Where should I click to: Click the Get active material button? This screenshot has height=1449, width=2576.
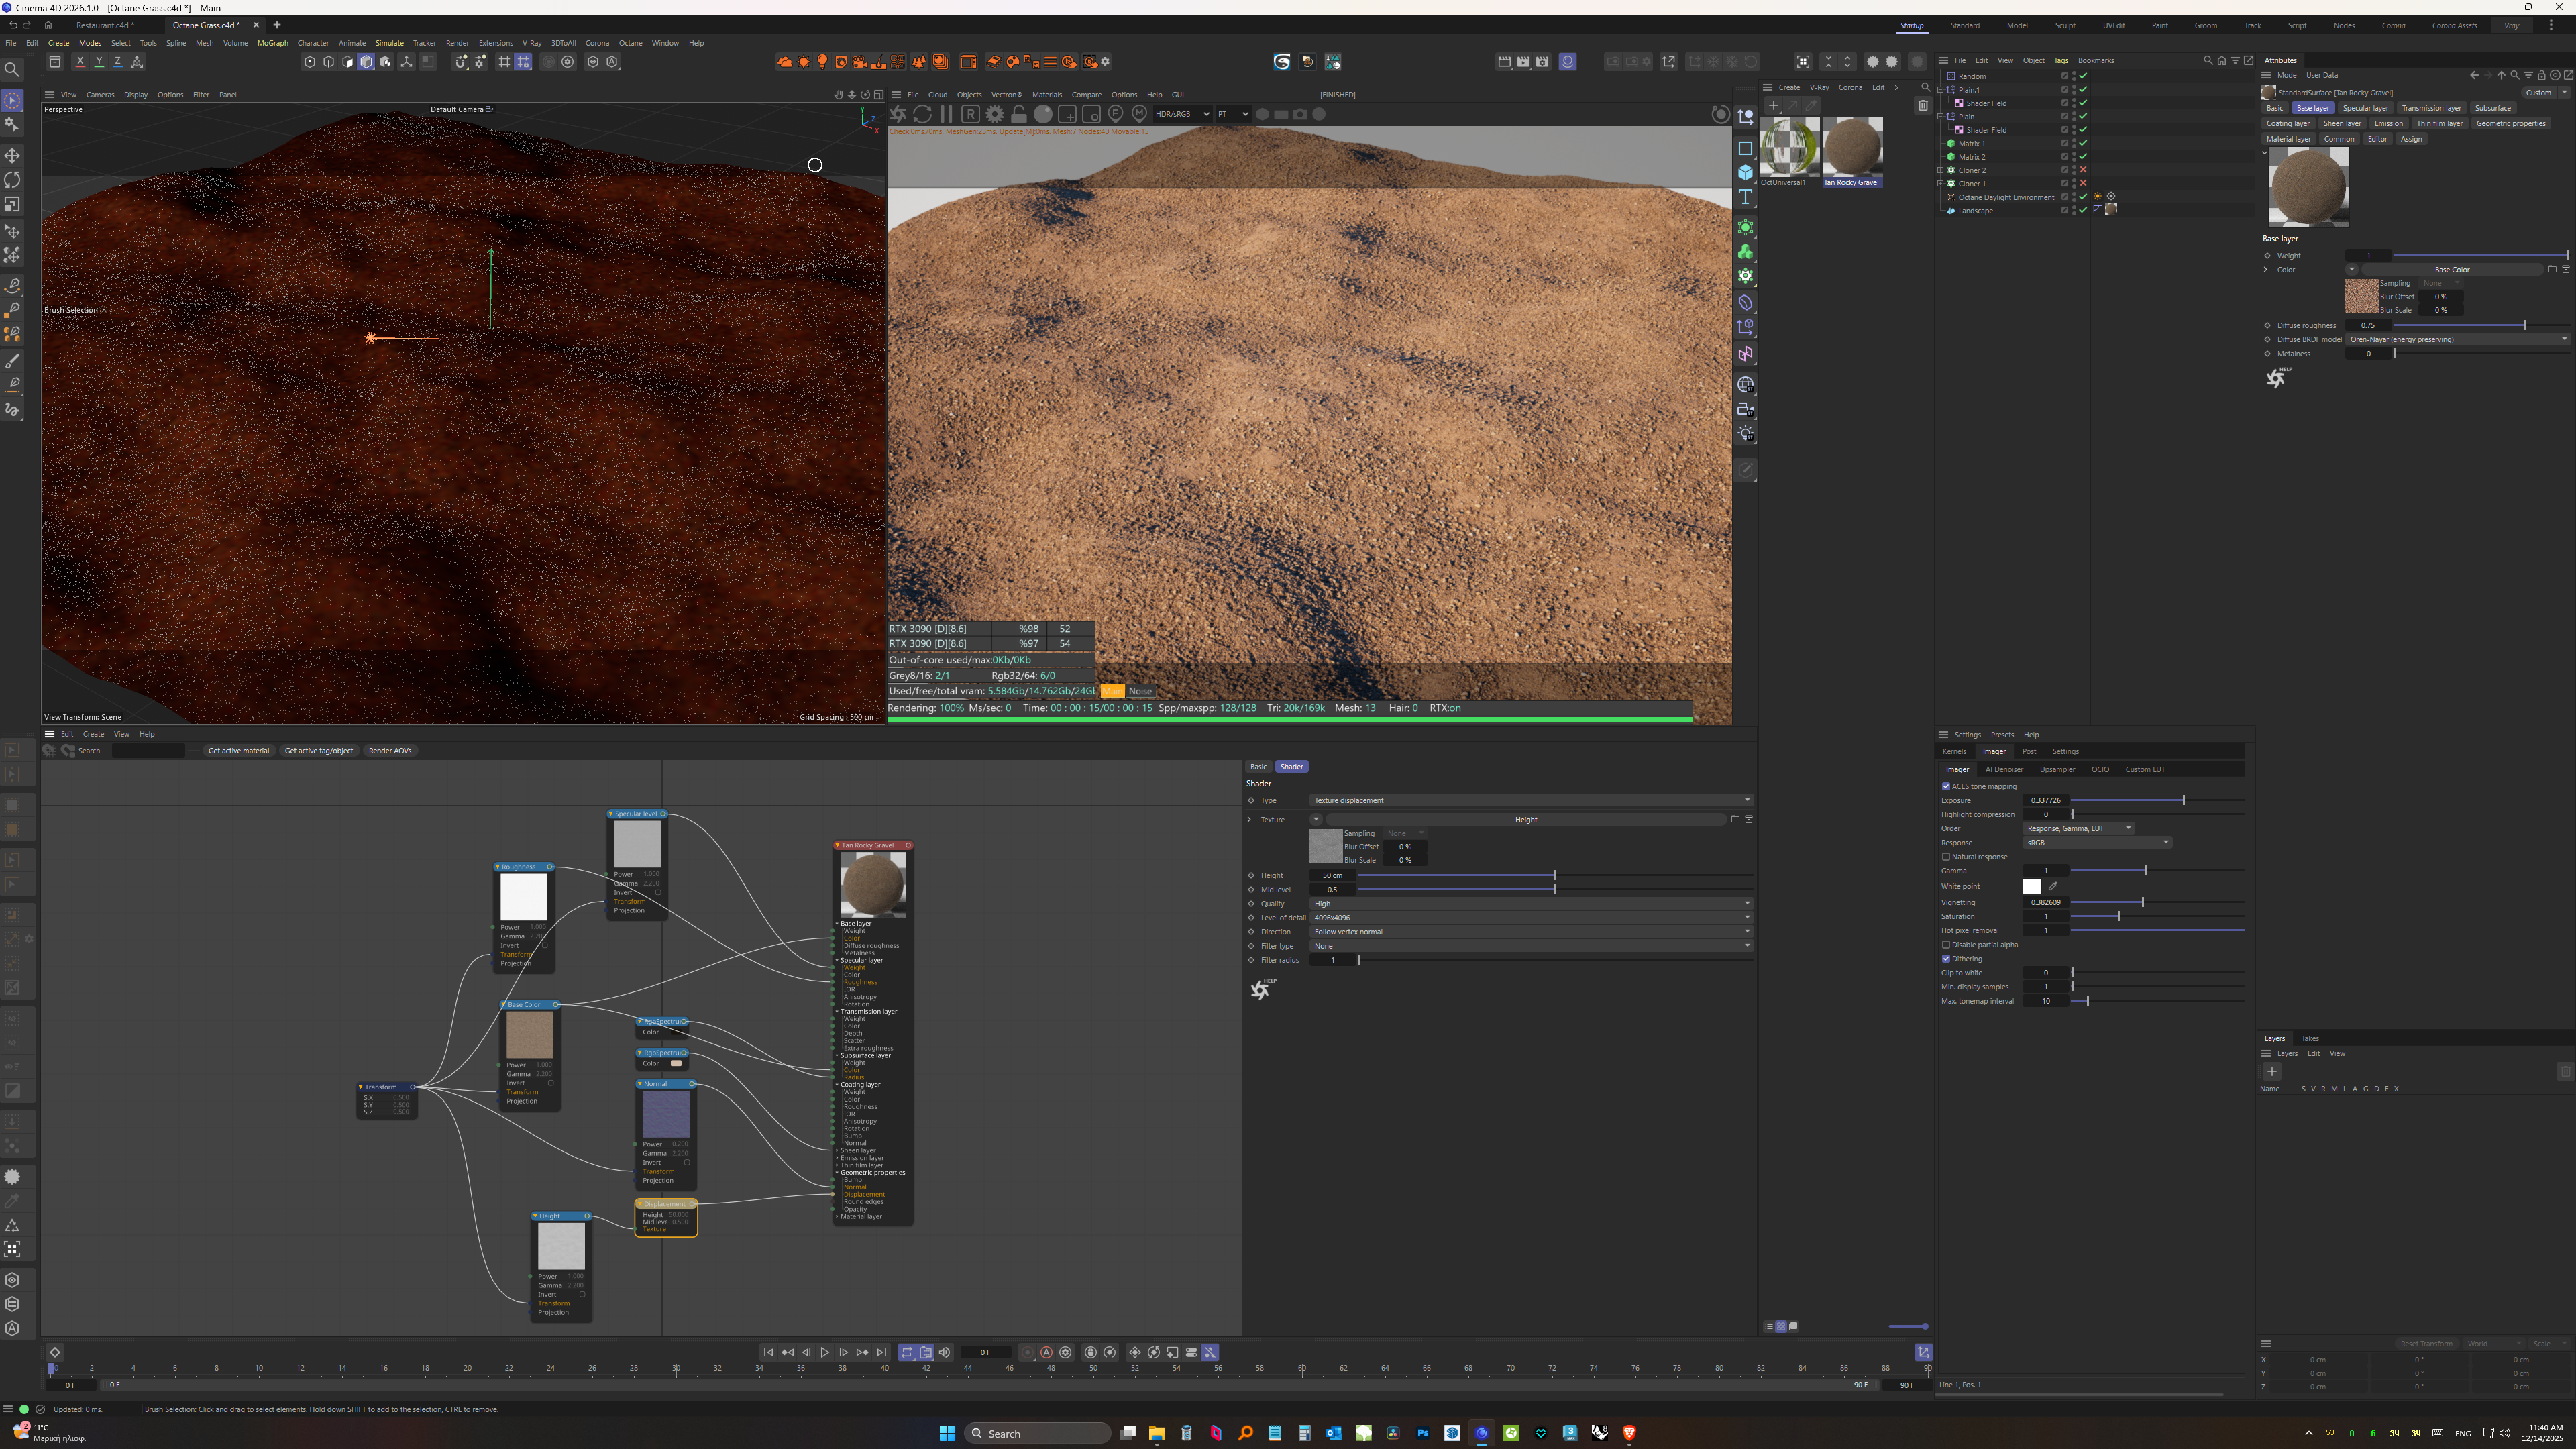coord(238,751)
